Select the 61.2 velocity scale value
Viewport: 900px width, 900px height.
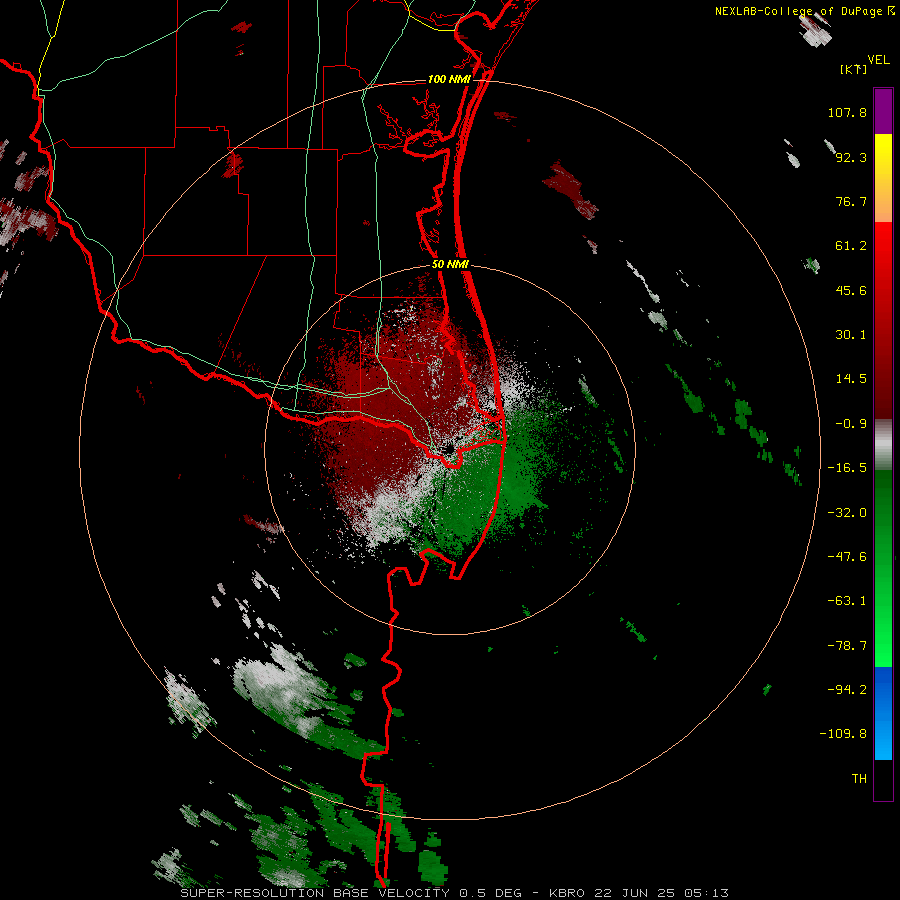click(x=851, y=246)
